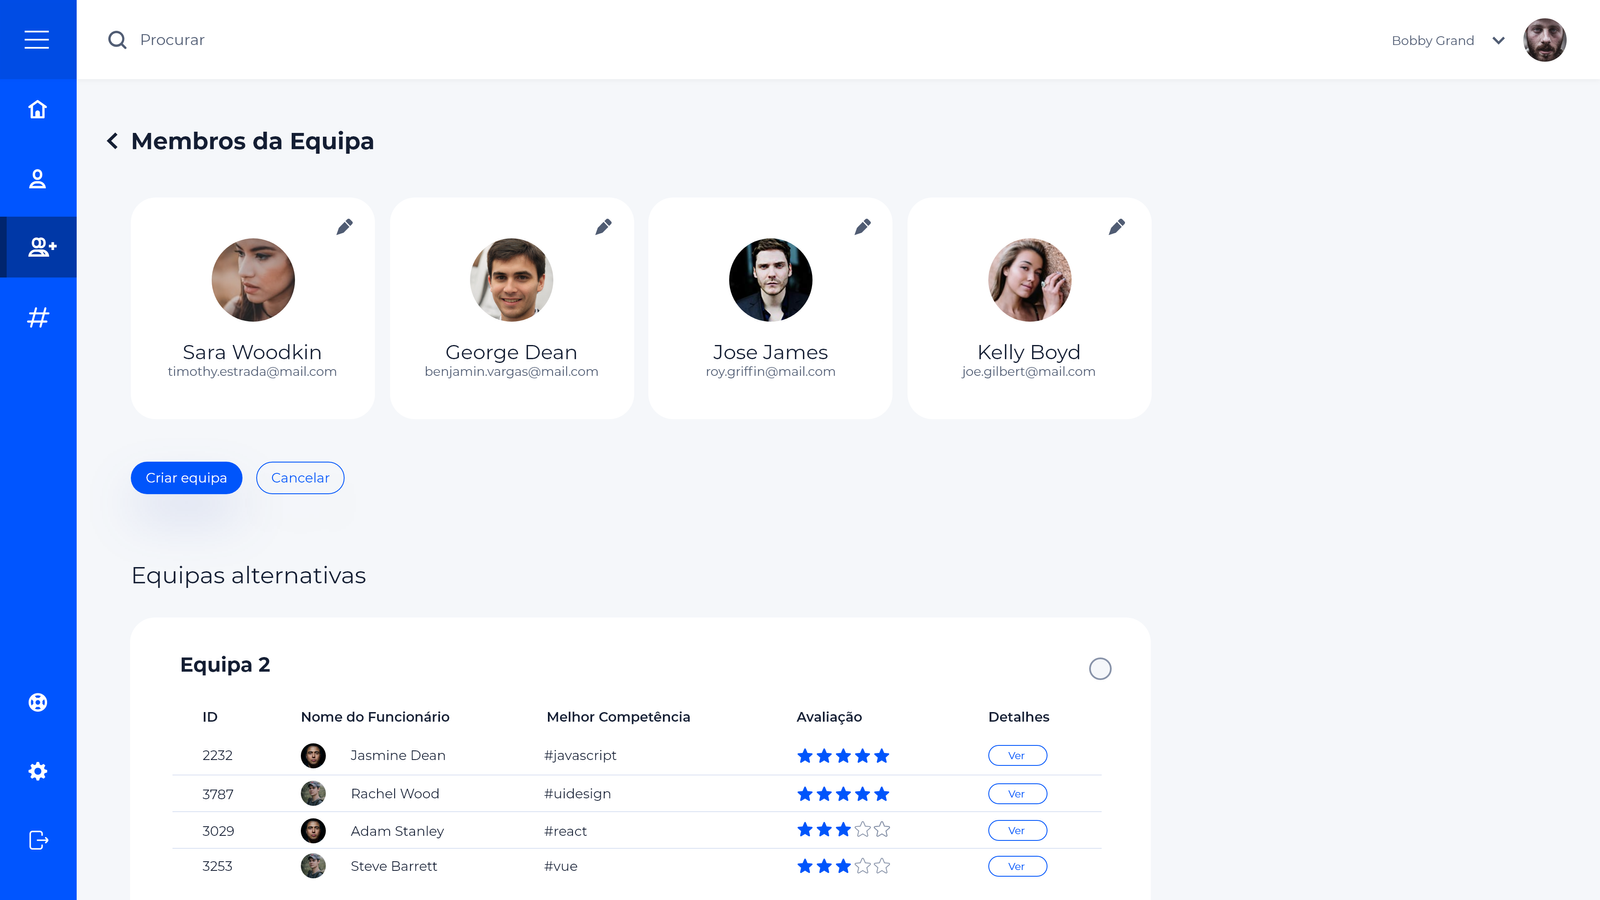Click the Criar equipa button
The width and height of the screenshot is (1600, 900).
(x=186, y=478)
